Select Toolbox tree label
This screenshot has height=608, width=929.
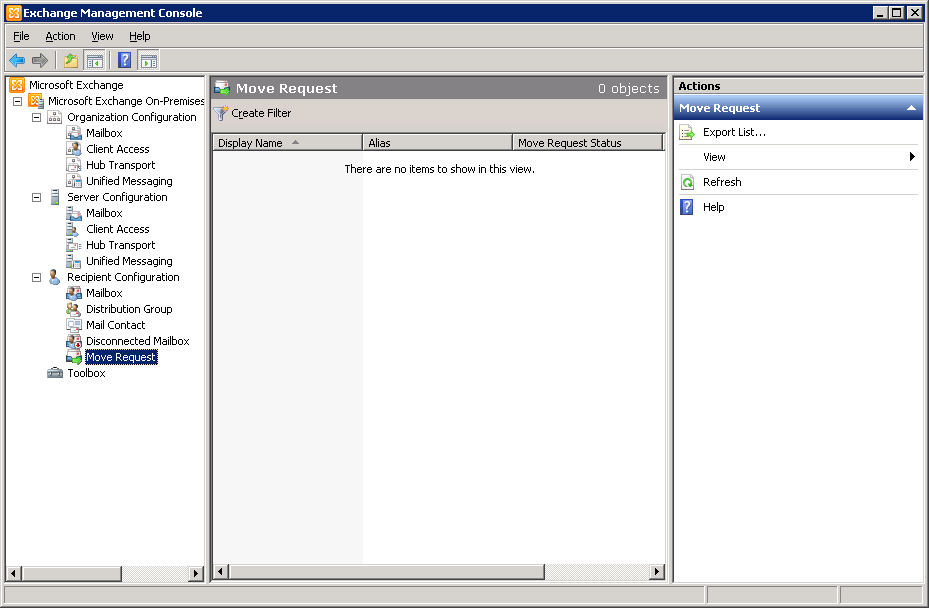pos(86,373)
